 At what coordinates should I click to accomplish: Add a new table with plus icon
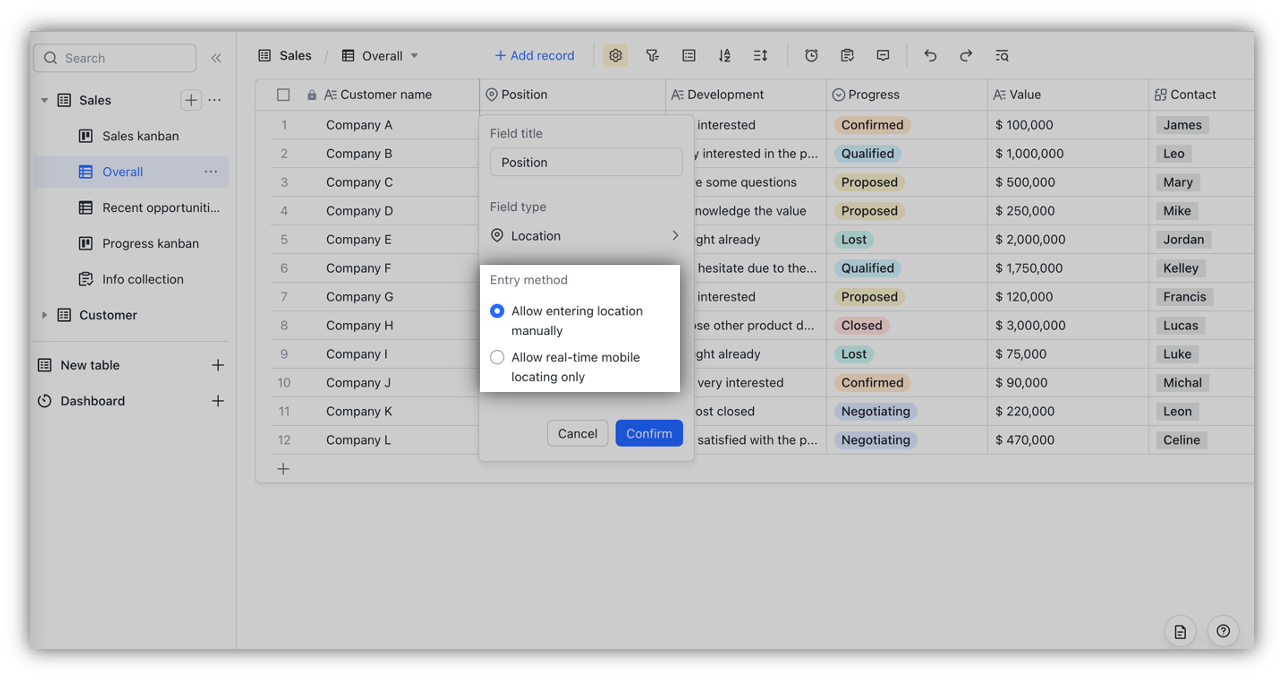pyautogui.click(x=218, y=365)
